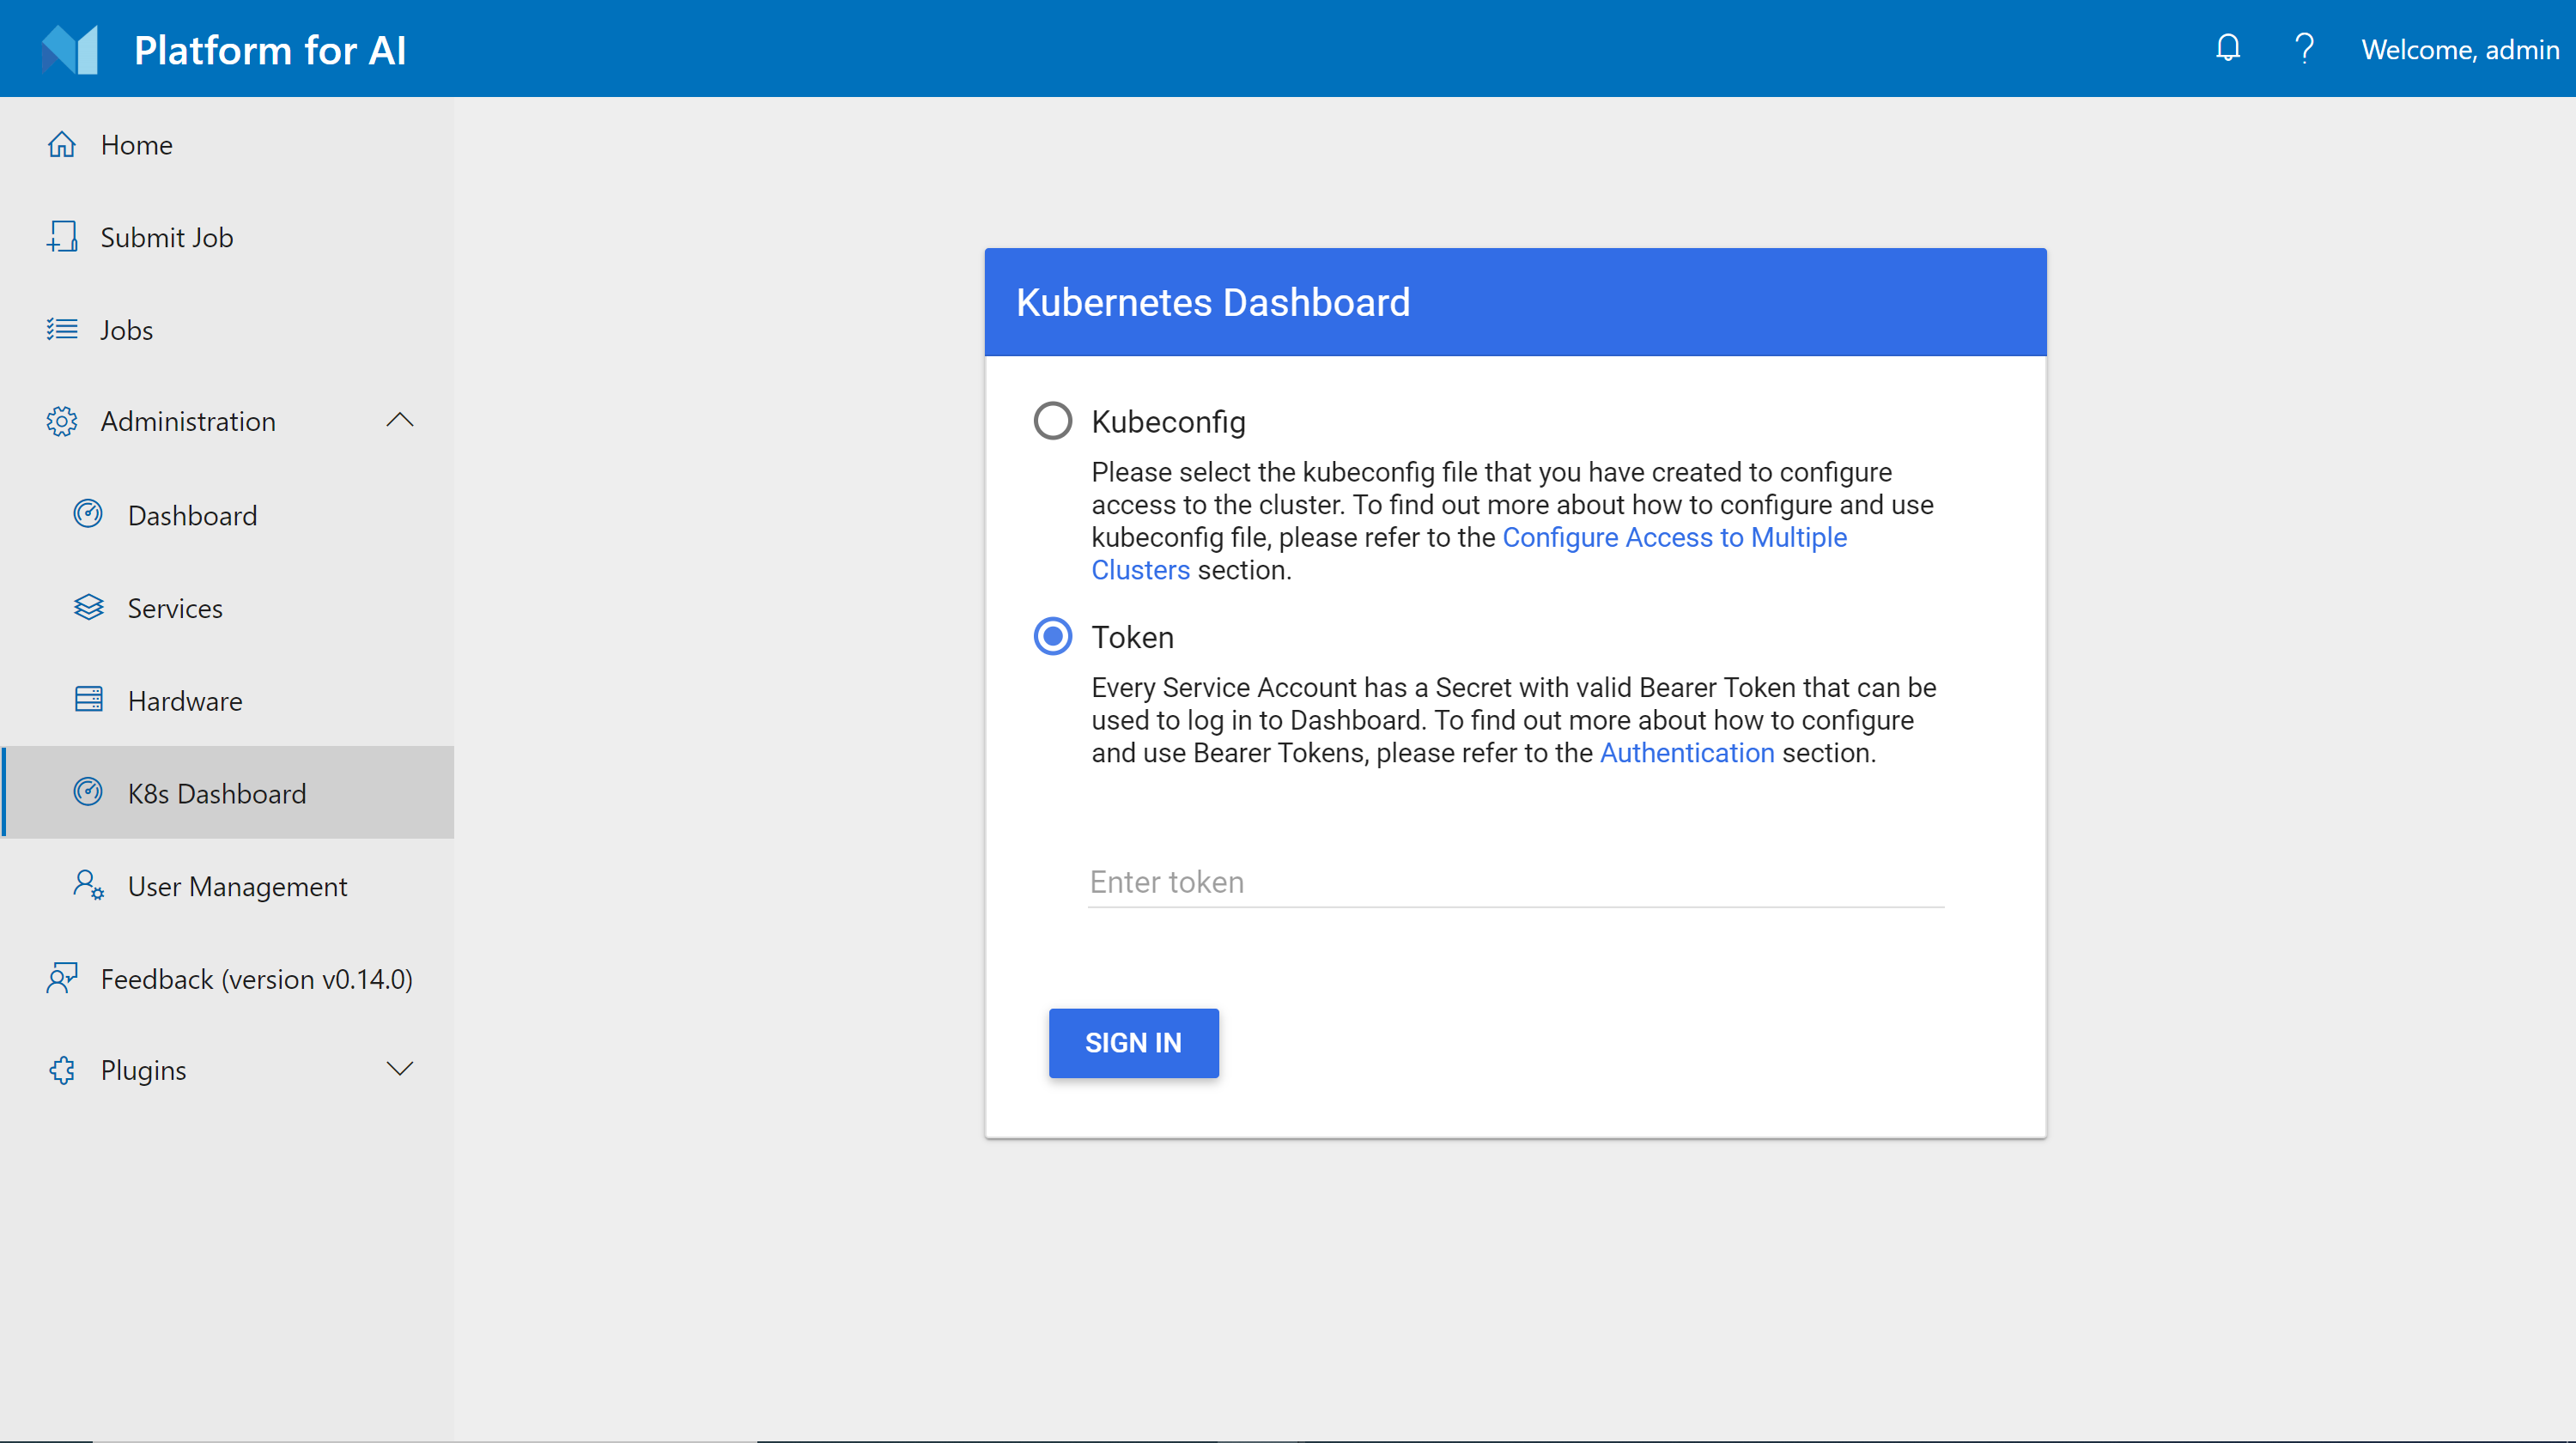Collapse the Administration section chevron
The image size is (2576, 1443).
click(x=399, y=420)
